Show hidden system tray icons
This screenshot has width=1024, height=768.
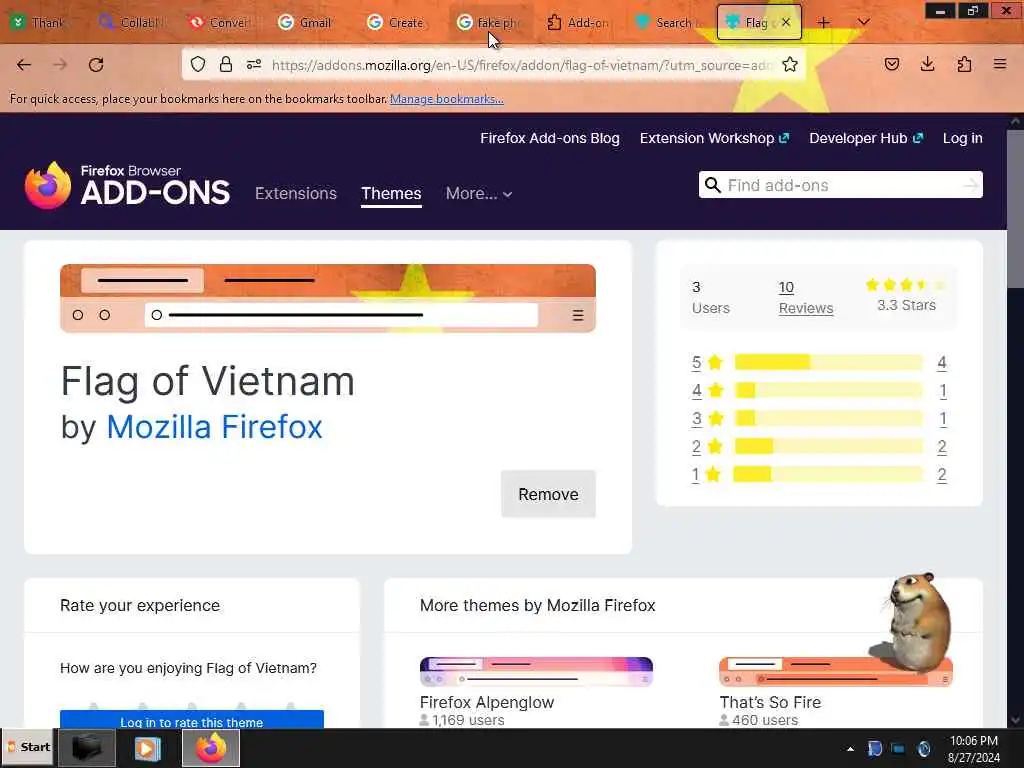coord(850,749)
